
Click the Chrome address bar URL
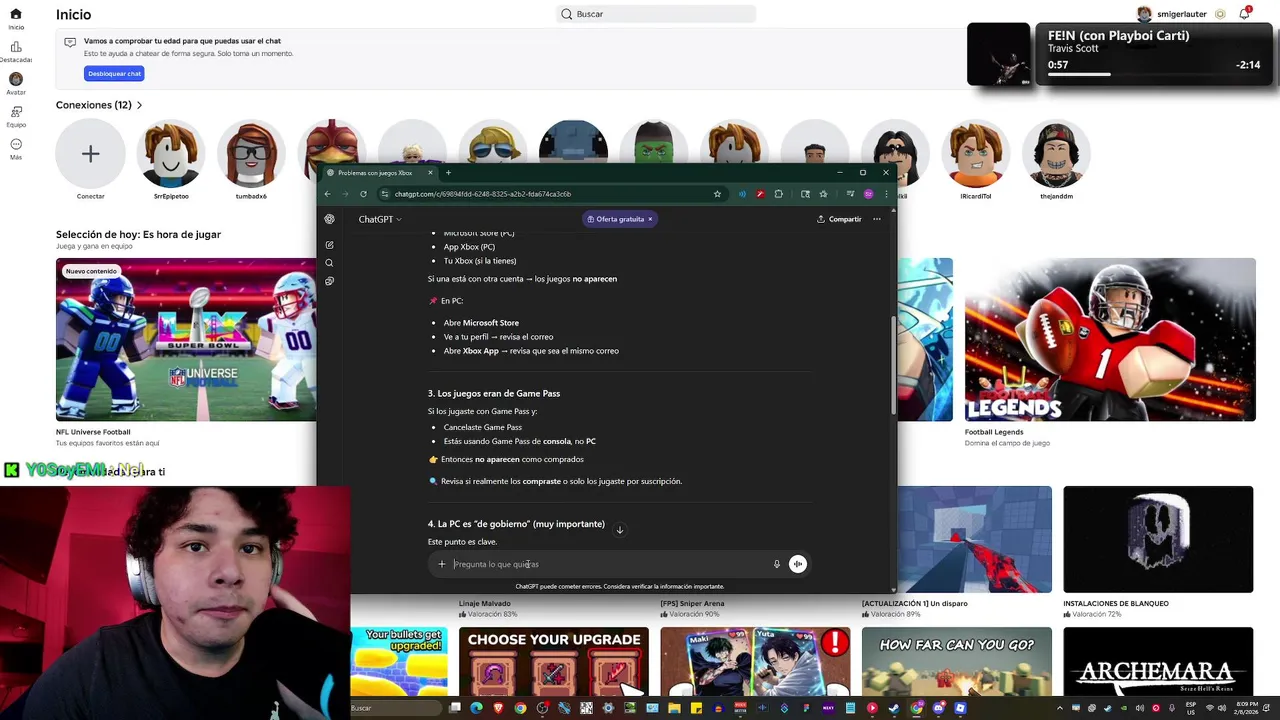pyautogui.click(x=482, y=194)
